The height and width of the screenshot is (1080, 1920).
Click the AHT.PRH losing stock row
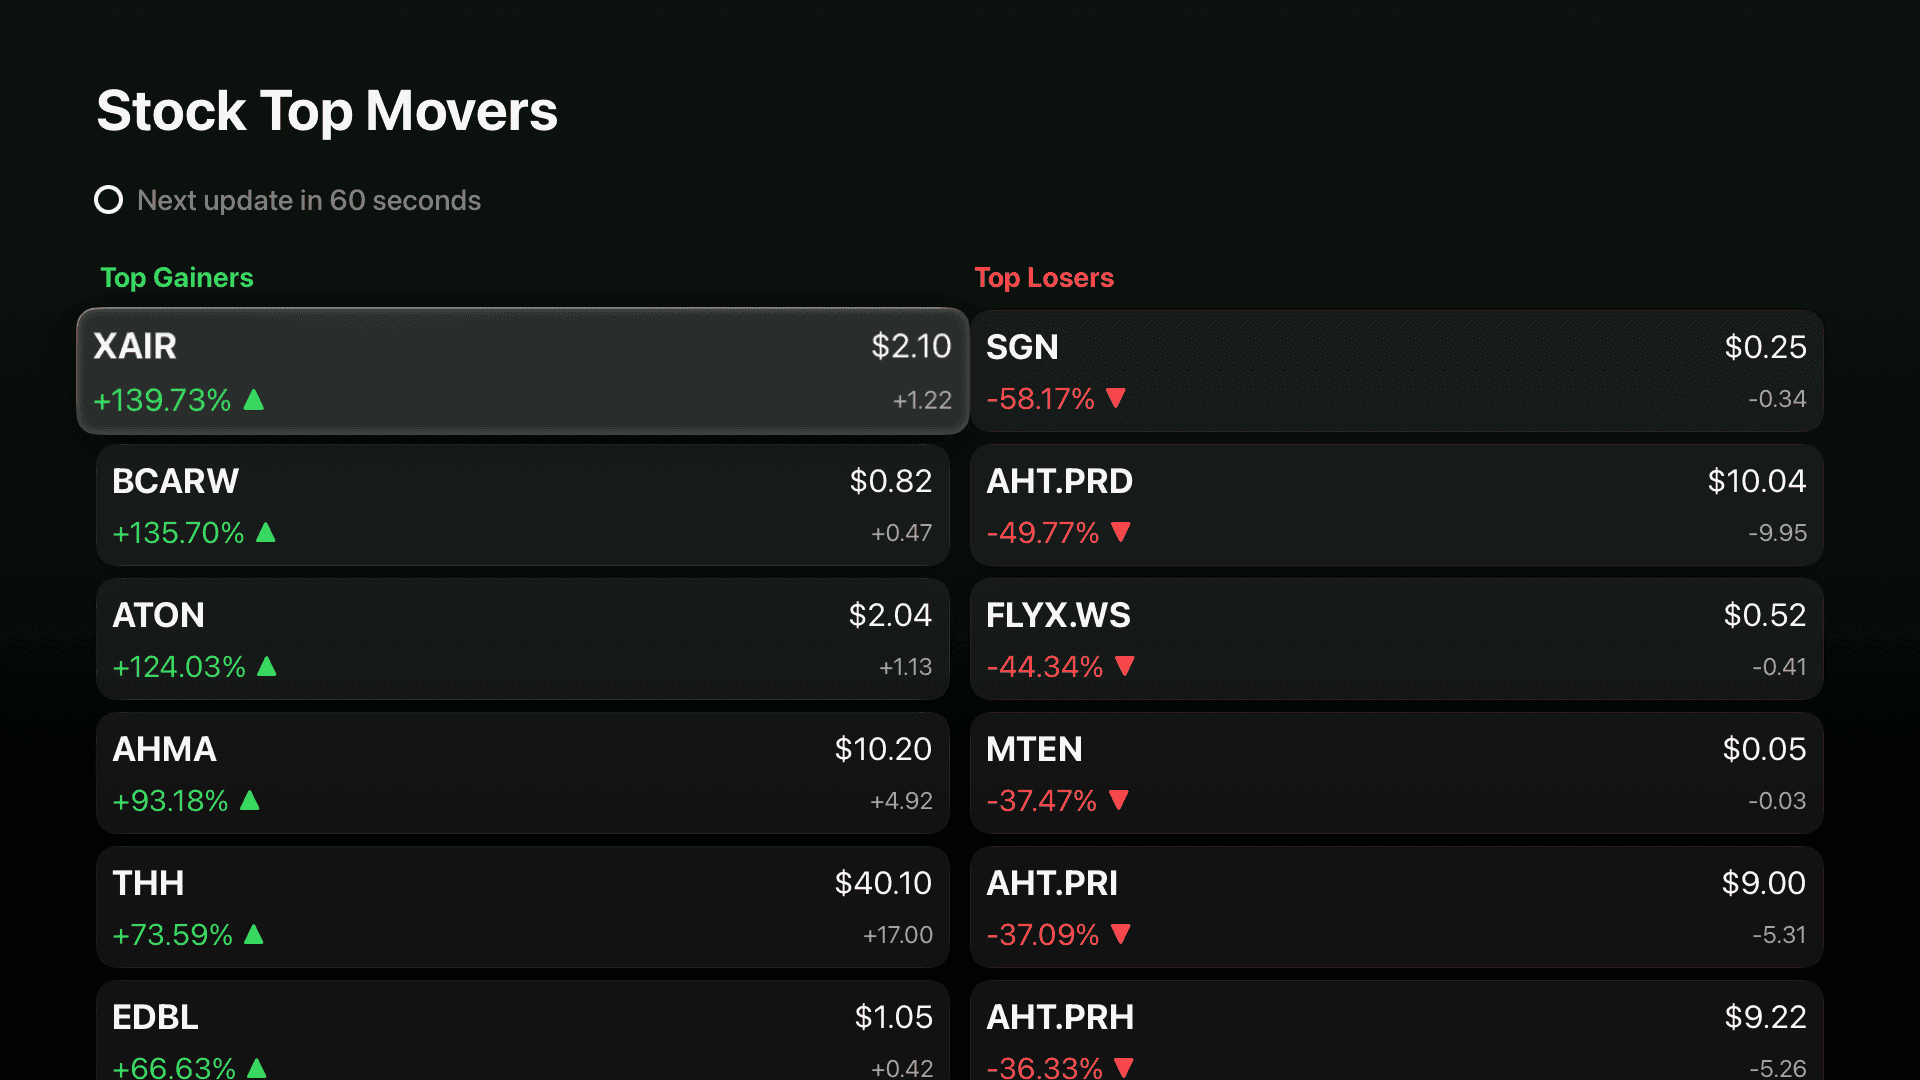[1396, 1030]
